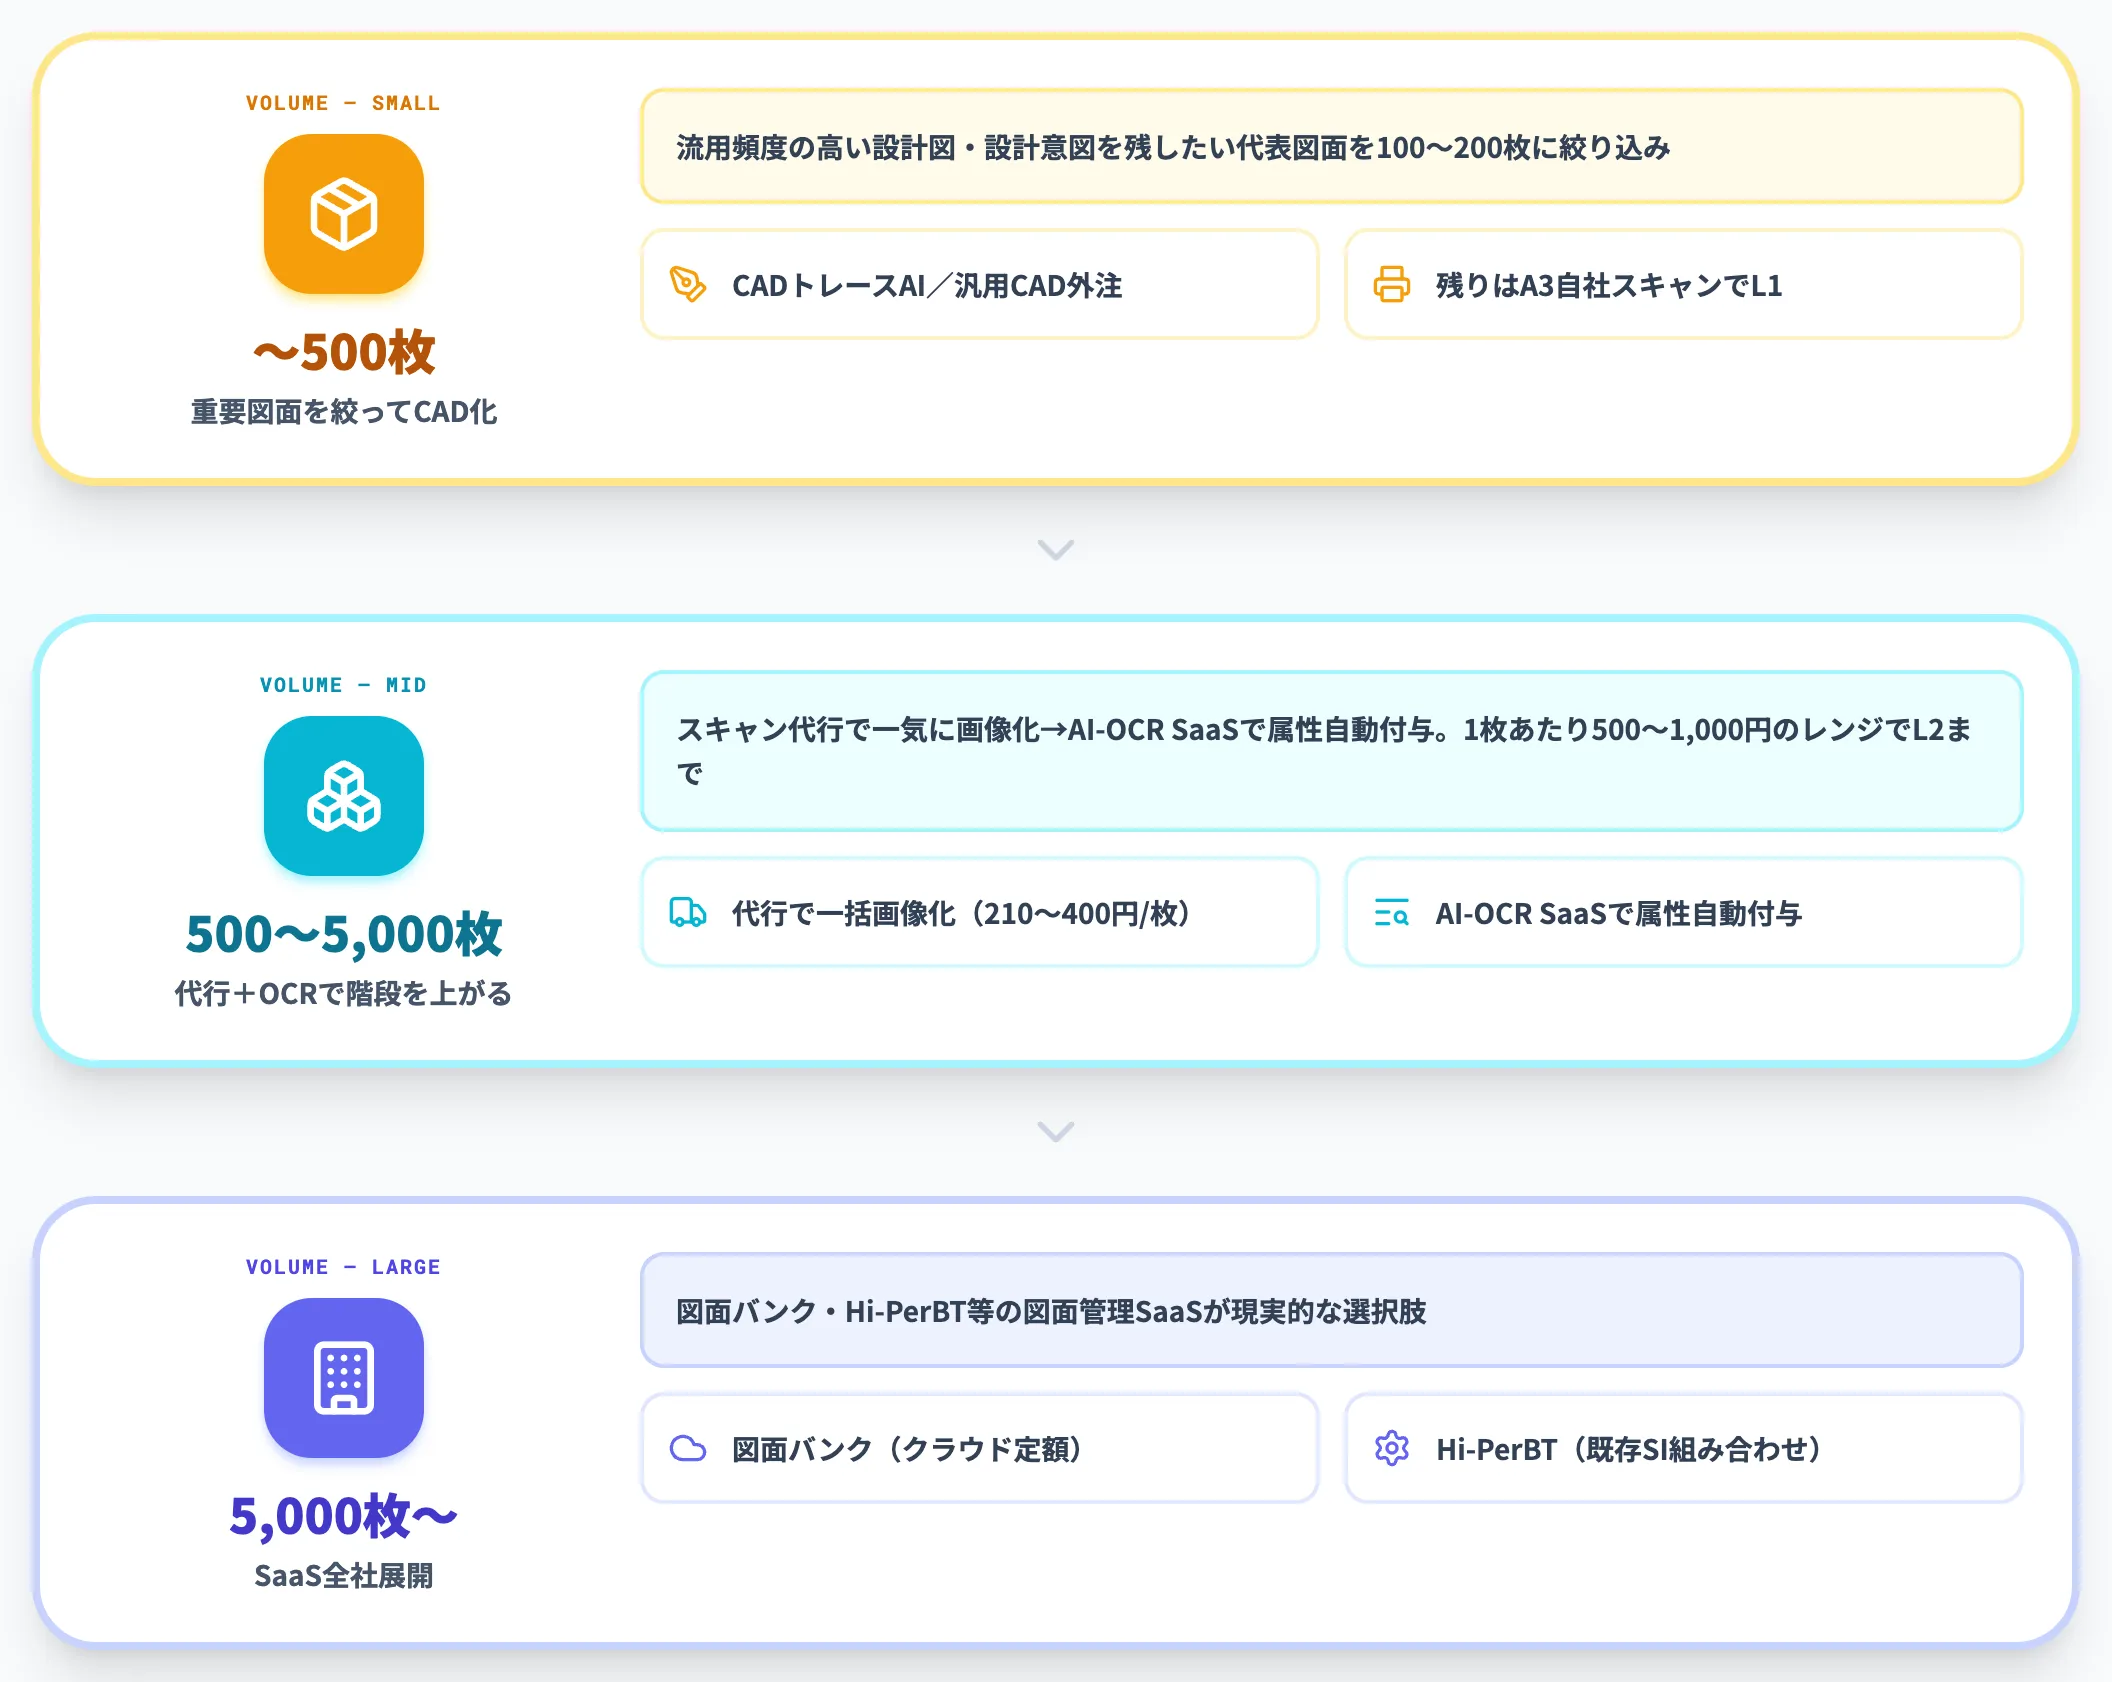The height and width of the screenshot is (1682, 2112).
Task: Click the cyan banner about スキャン代行で一気に画像化
Action: point(1332,751)
